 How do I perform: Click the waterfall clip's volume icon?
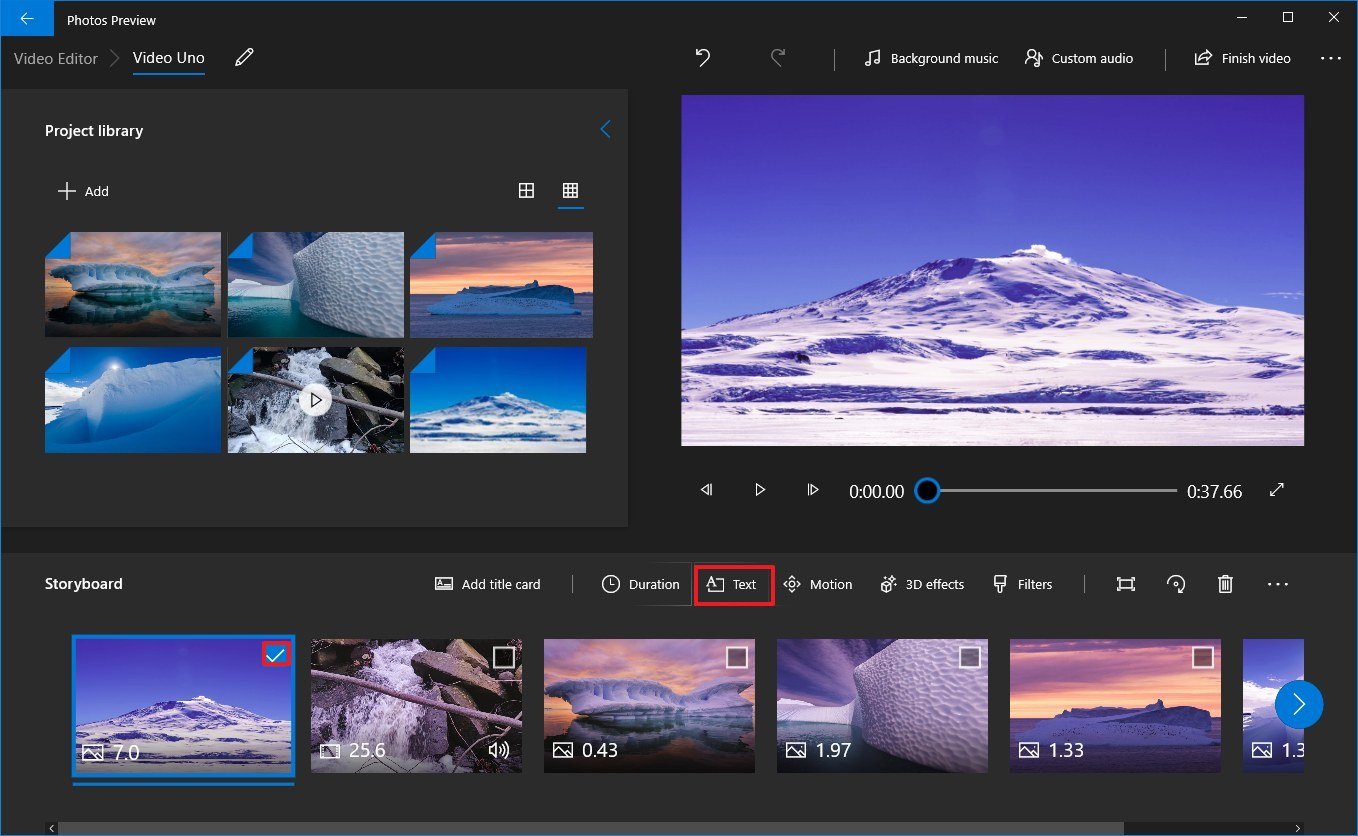point(498,750)
